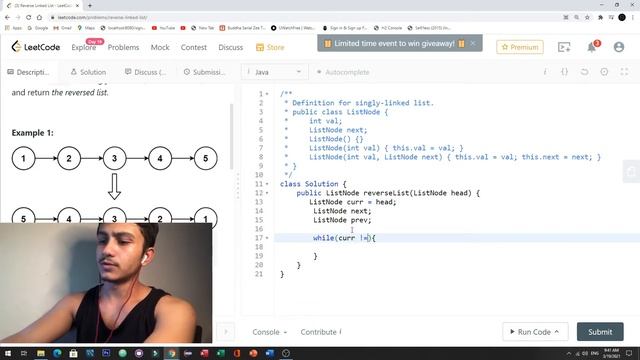The height and width of the screenshot is (360, 640).
Task: Close the Reverse Linked List tab
Action: point(77,5)
